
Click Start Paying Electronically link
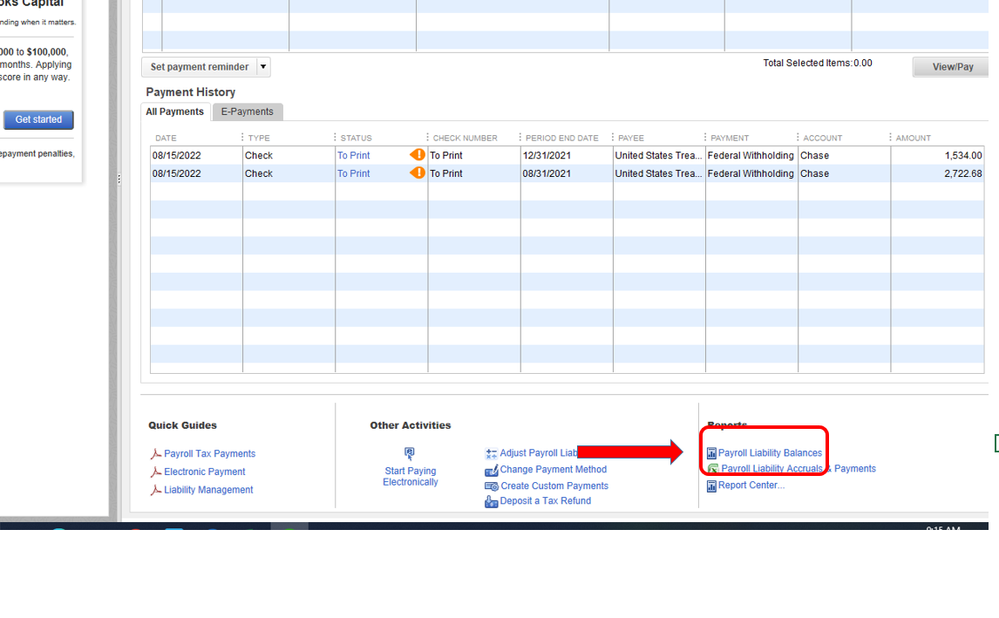(410, 477)
